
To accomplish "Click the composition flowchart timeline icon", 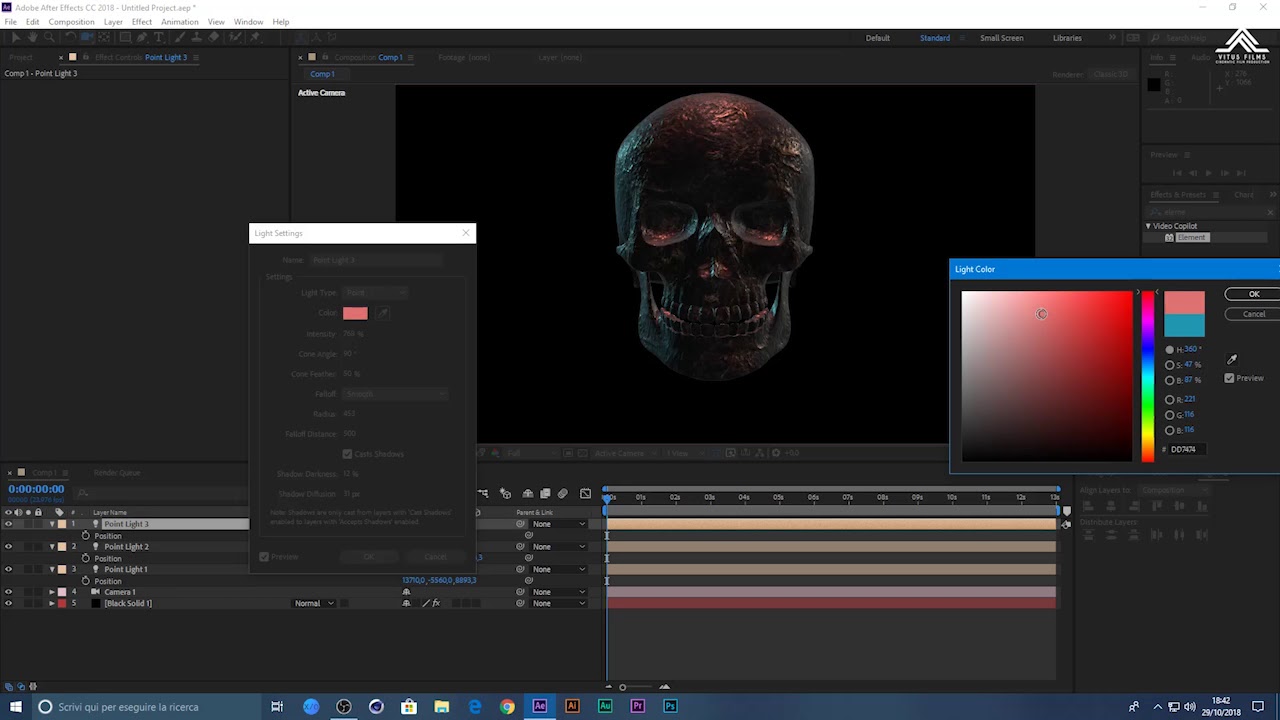I will coord(483,493).
